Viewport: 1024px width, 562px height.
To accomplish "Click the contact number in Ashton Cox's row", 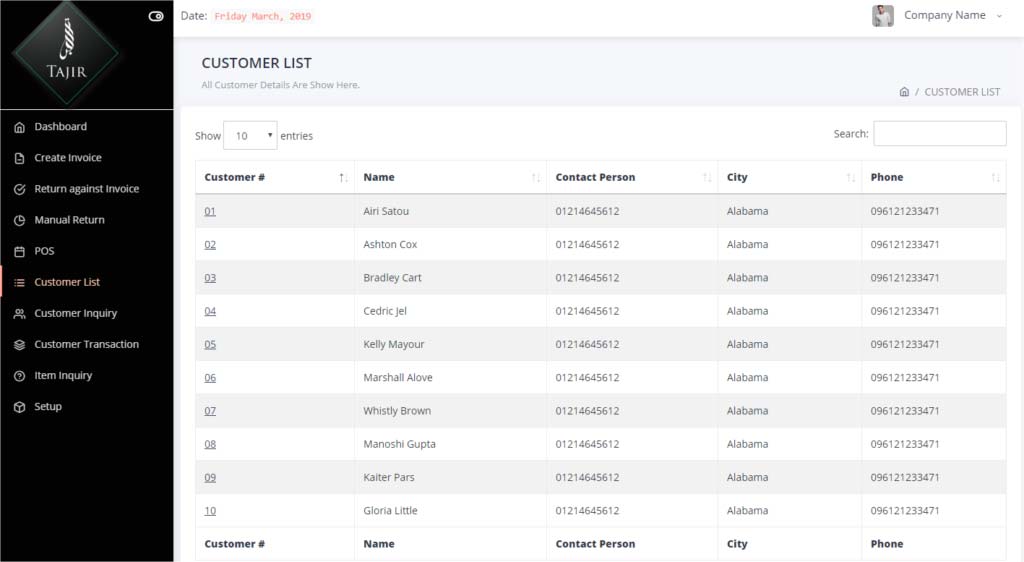I will [x=587, y=244].
